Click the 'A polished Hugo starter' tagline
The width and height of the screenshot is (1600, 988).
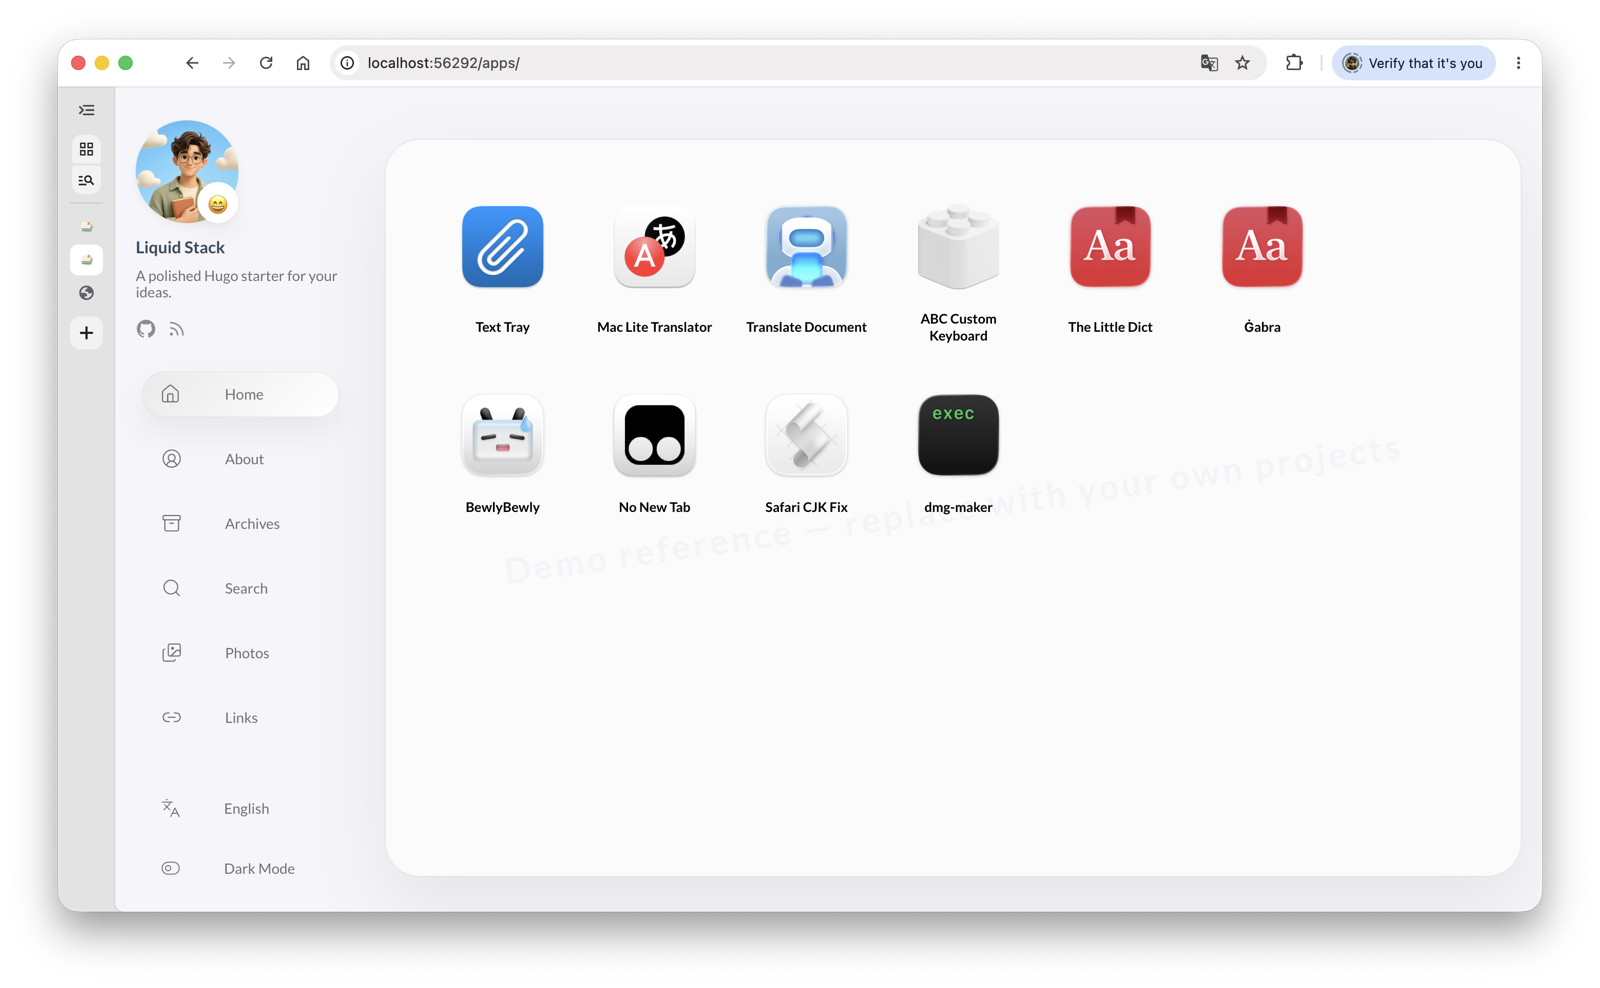pyautogui.click(x=237, y=284)
